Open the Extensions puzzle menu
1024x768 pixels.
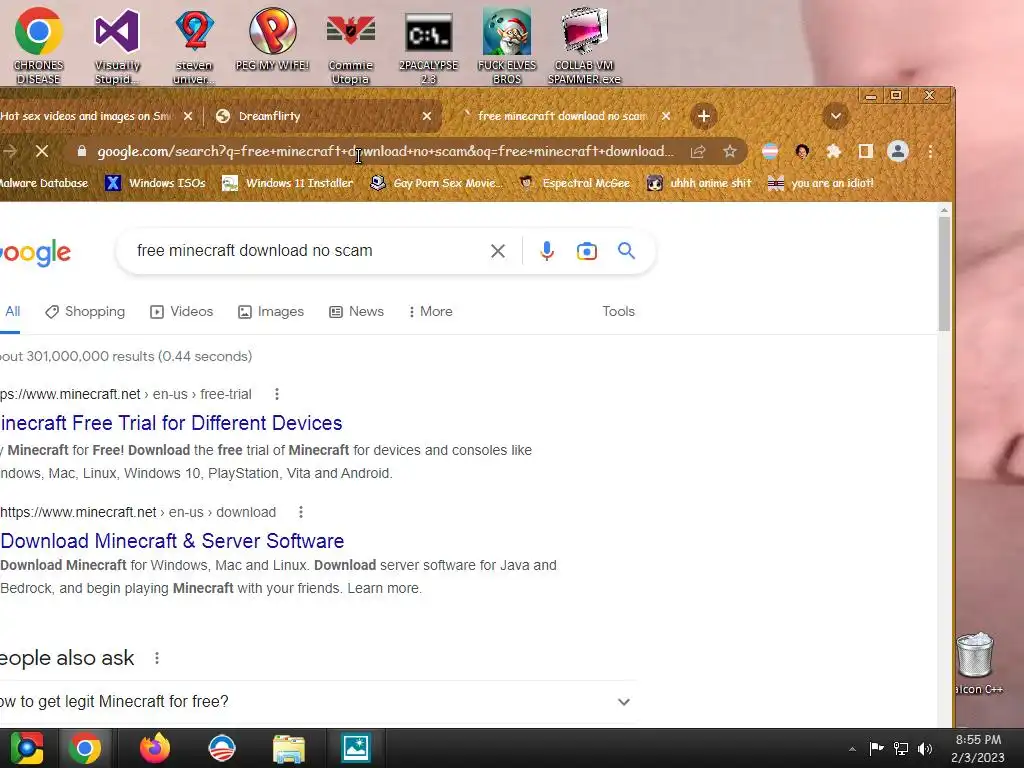pos(833,152)
